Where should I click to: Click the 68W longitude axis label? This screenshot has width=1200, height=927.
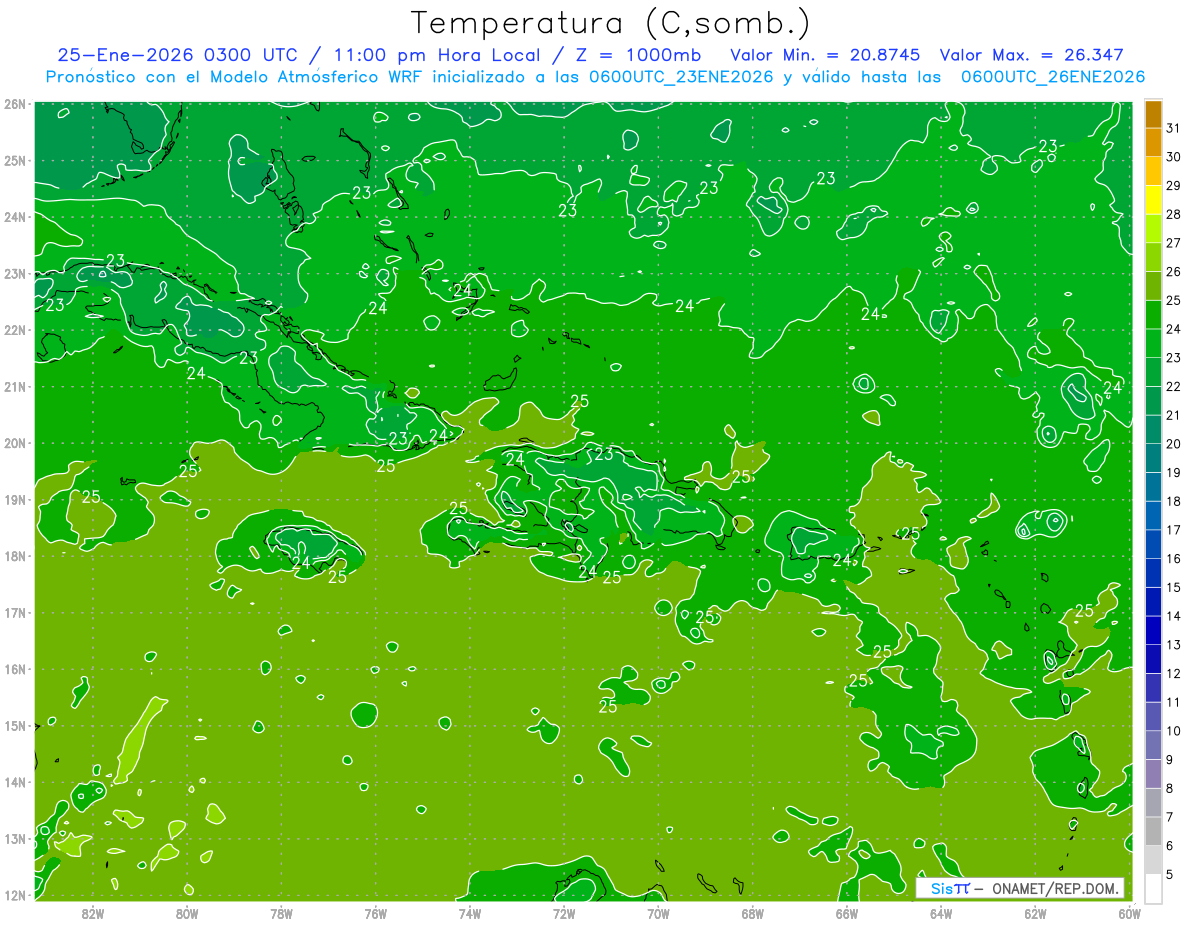click(753, 913)
